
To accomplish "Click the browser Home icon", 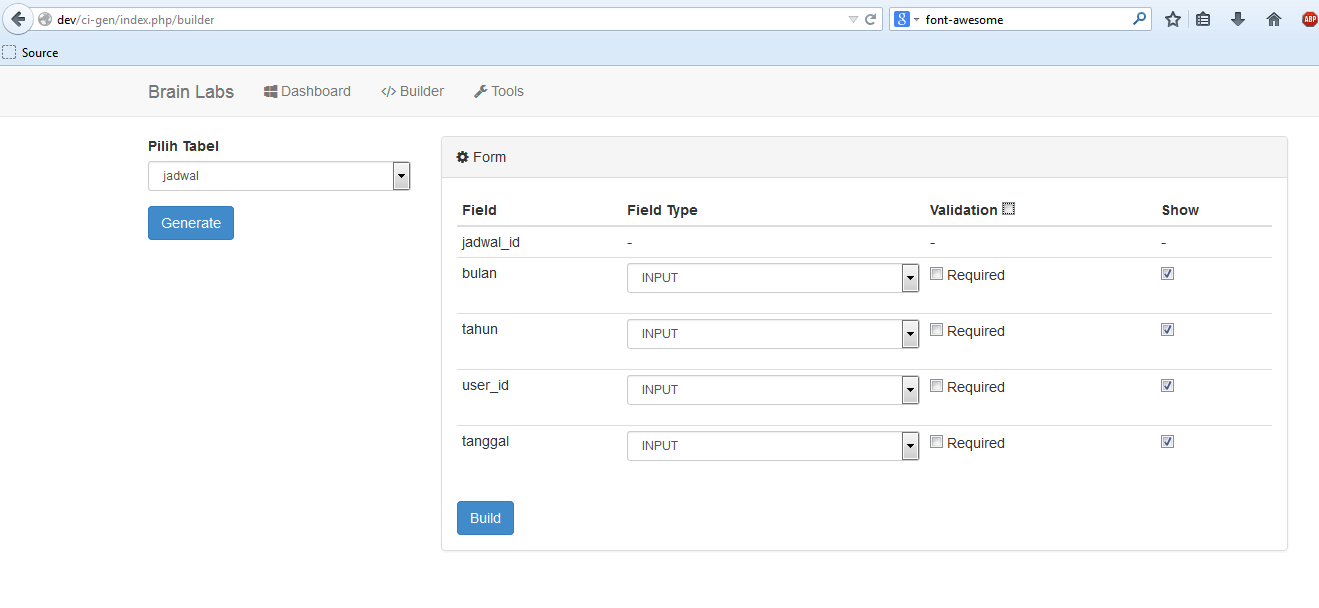I will pos(1274,18).
